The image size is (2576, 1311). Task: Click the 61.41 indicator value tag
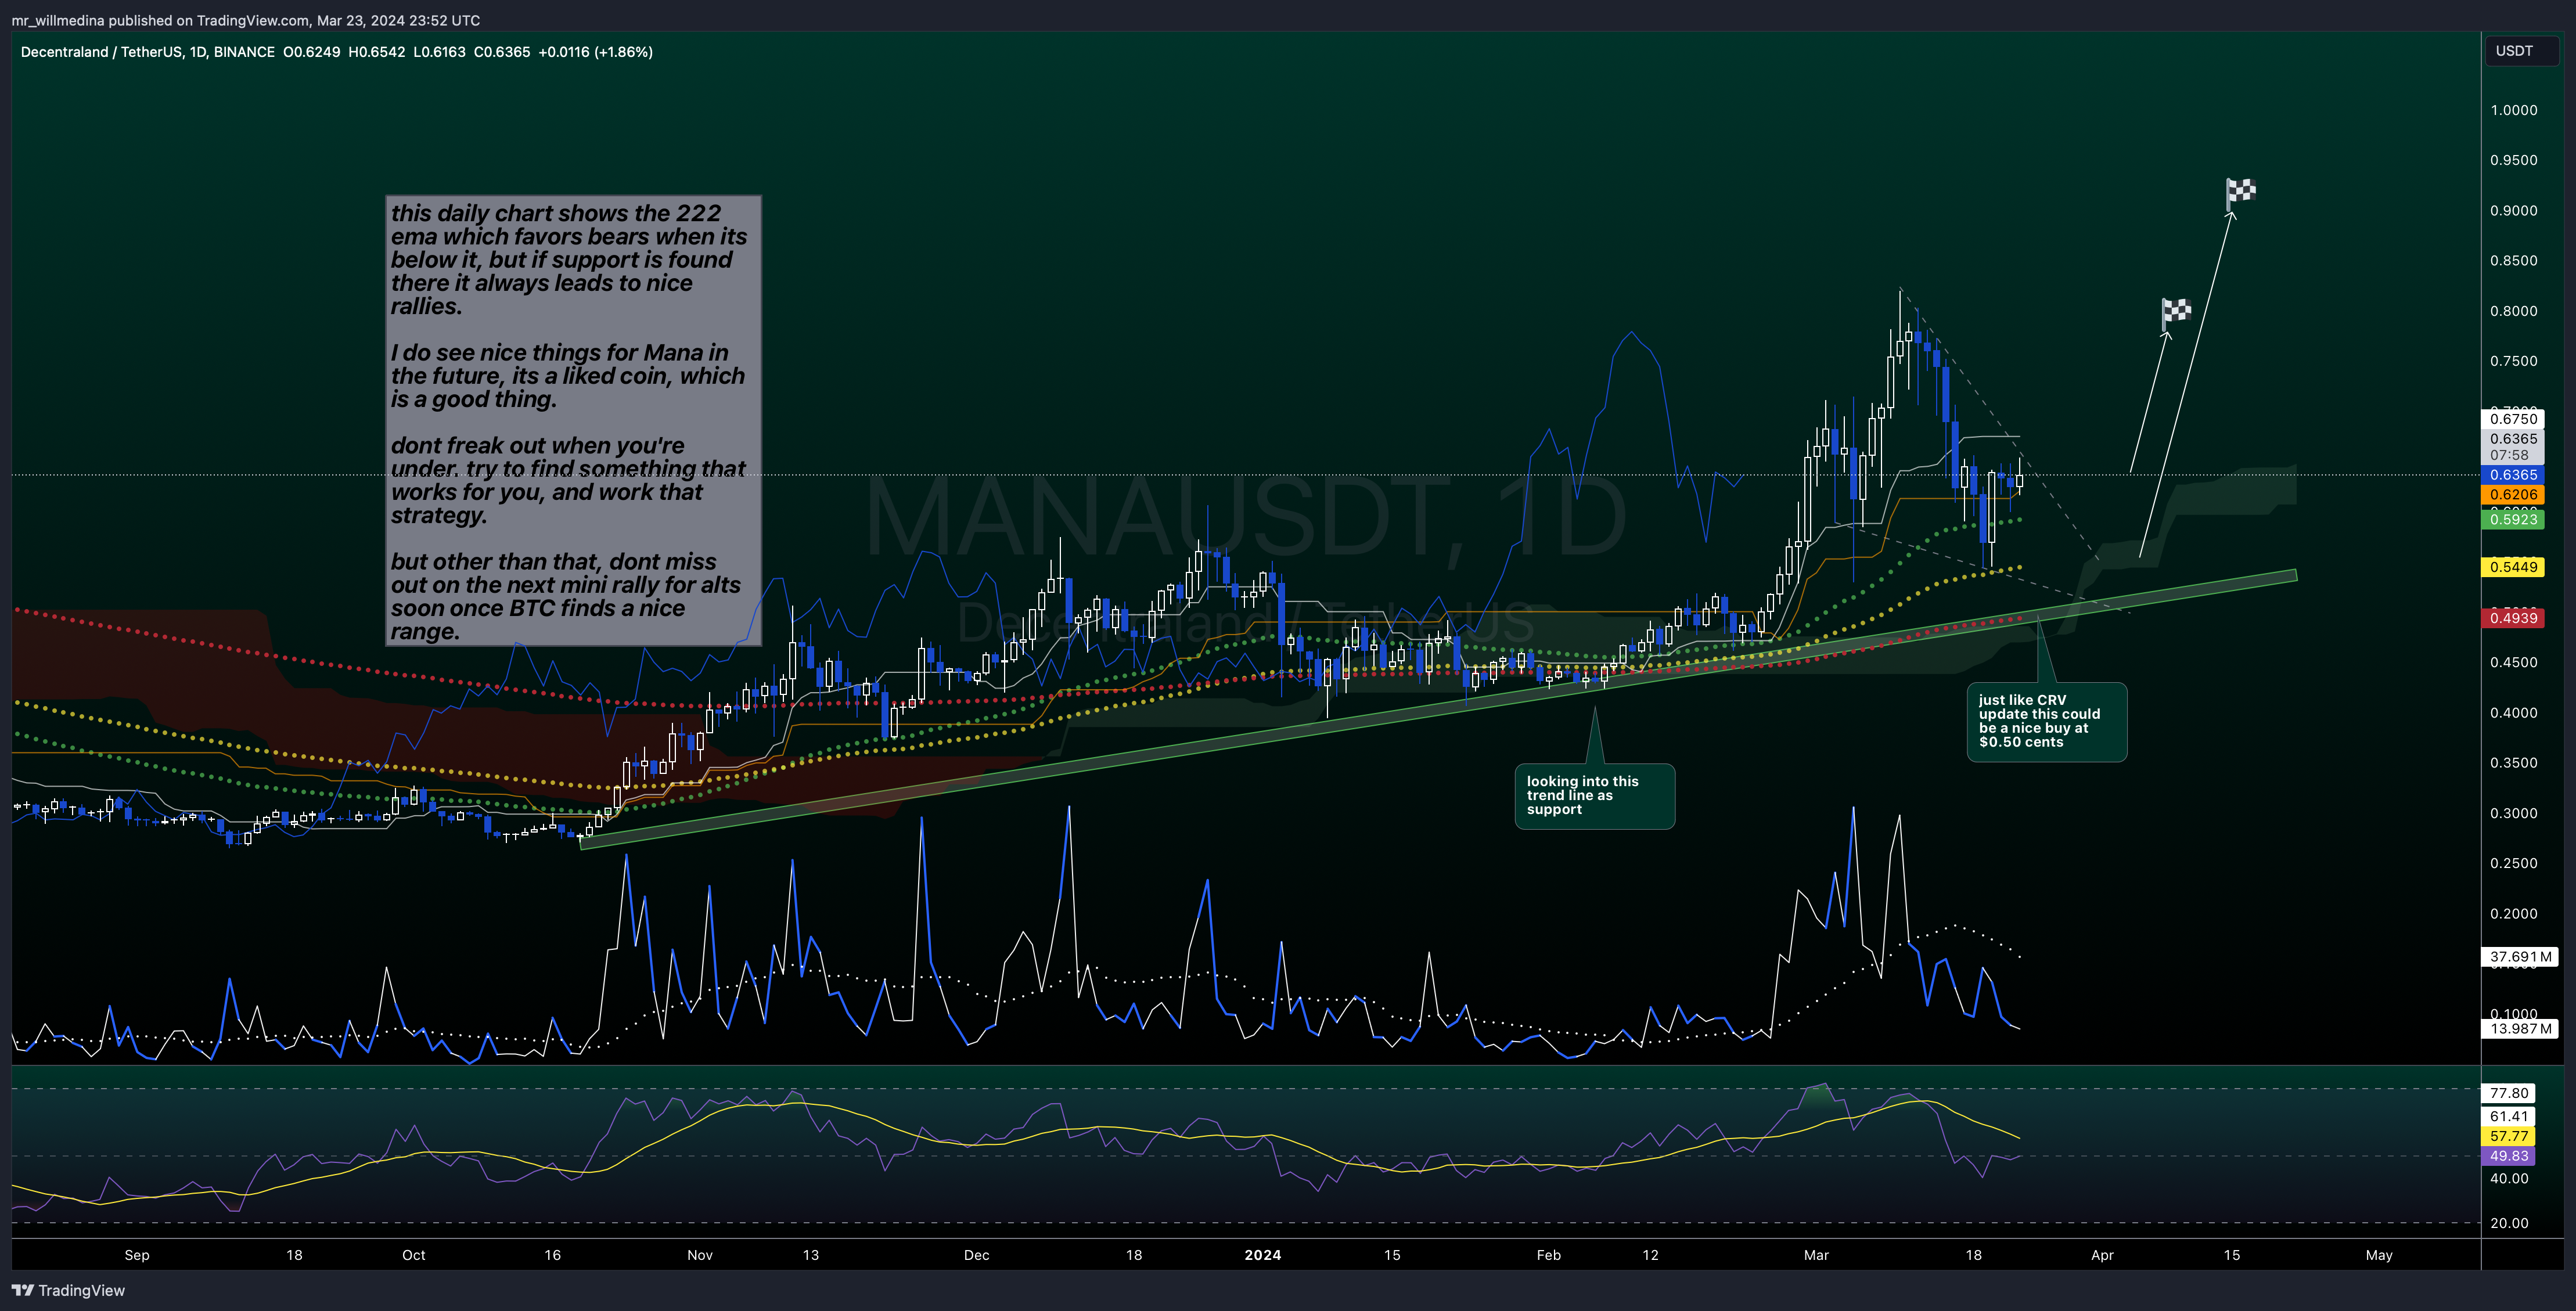coord(2509,1117)
